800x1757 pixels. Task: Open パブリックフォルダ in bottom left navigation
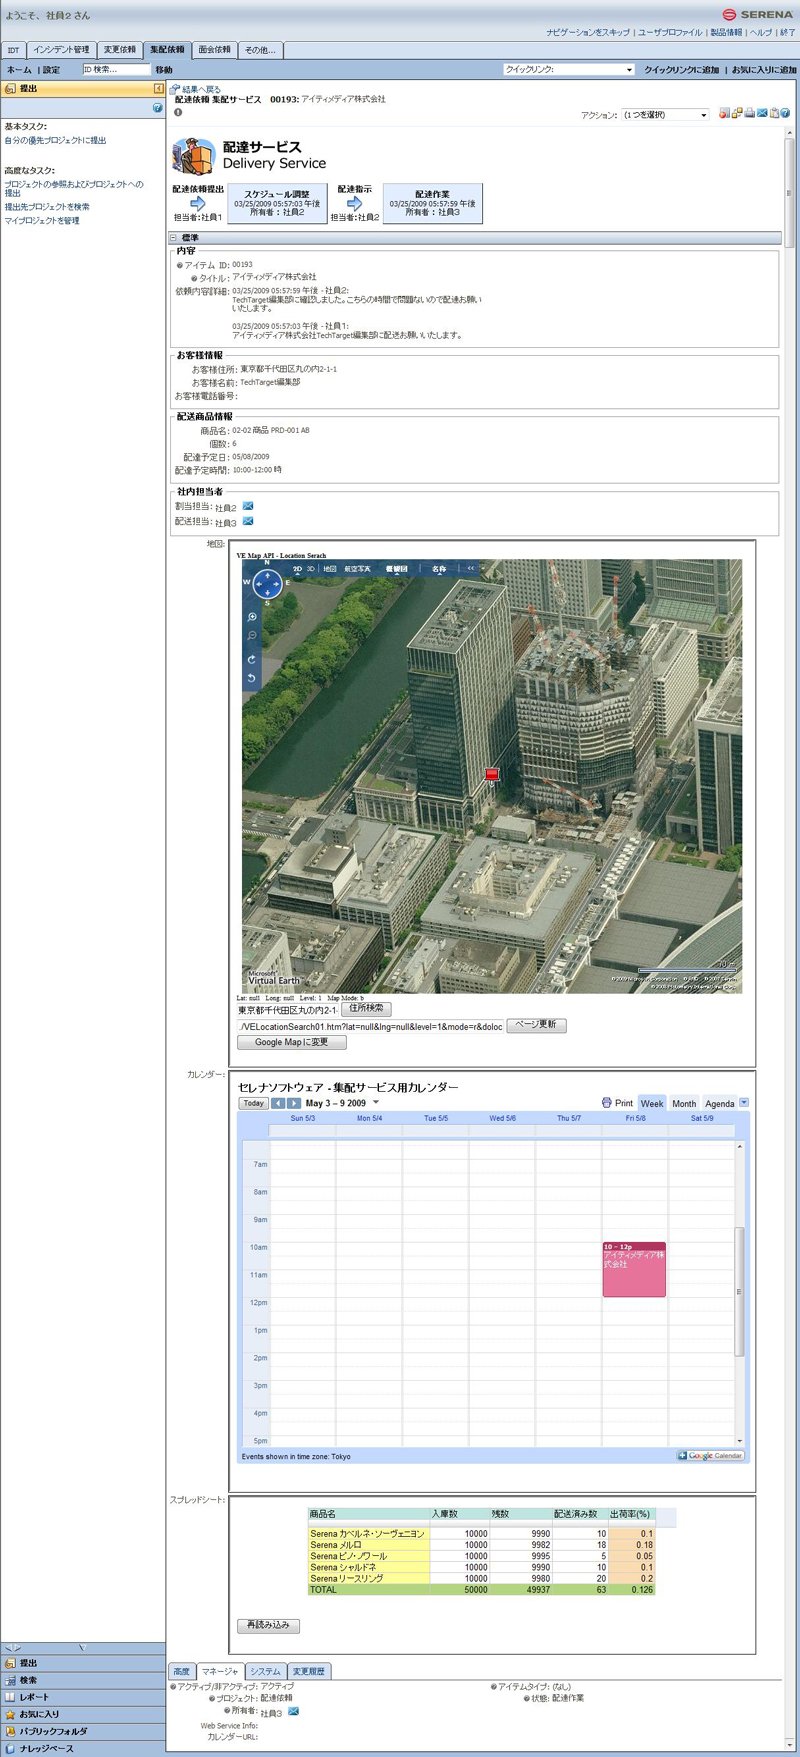click(82, 1731)
